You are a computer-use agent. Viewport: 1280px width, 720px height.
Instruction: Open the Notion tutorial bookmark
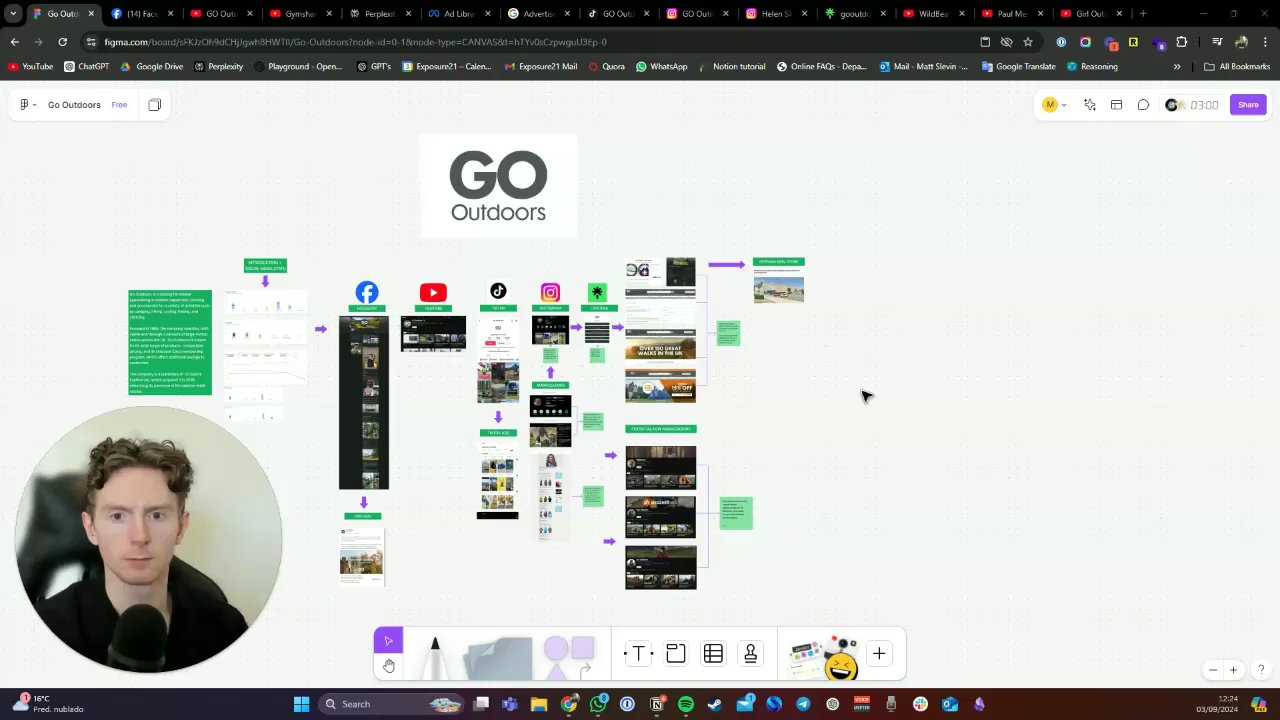pyautogui.click(x=731, y=66)
